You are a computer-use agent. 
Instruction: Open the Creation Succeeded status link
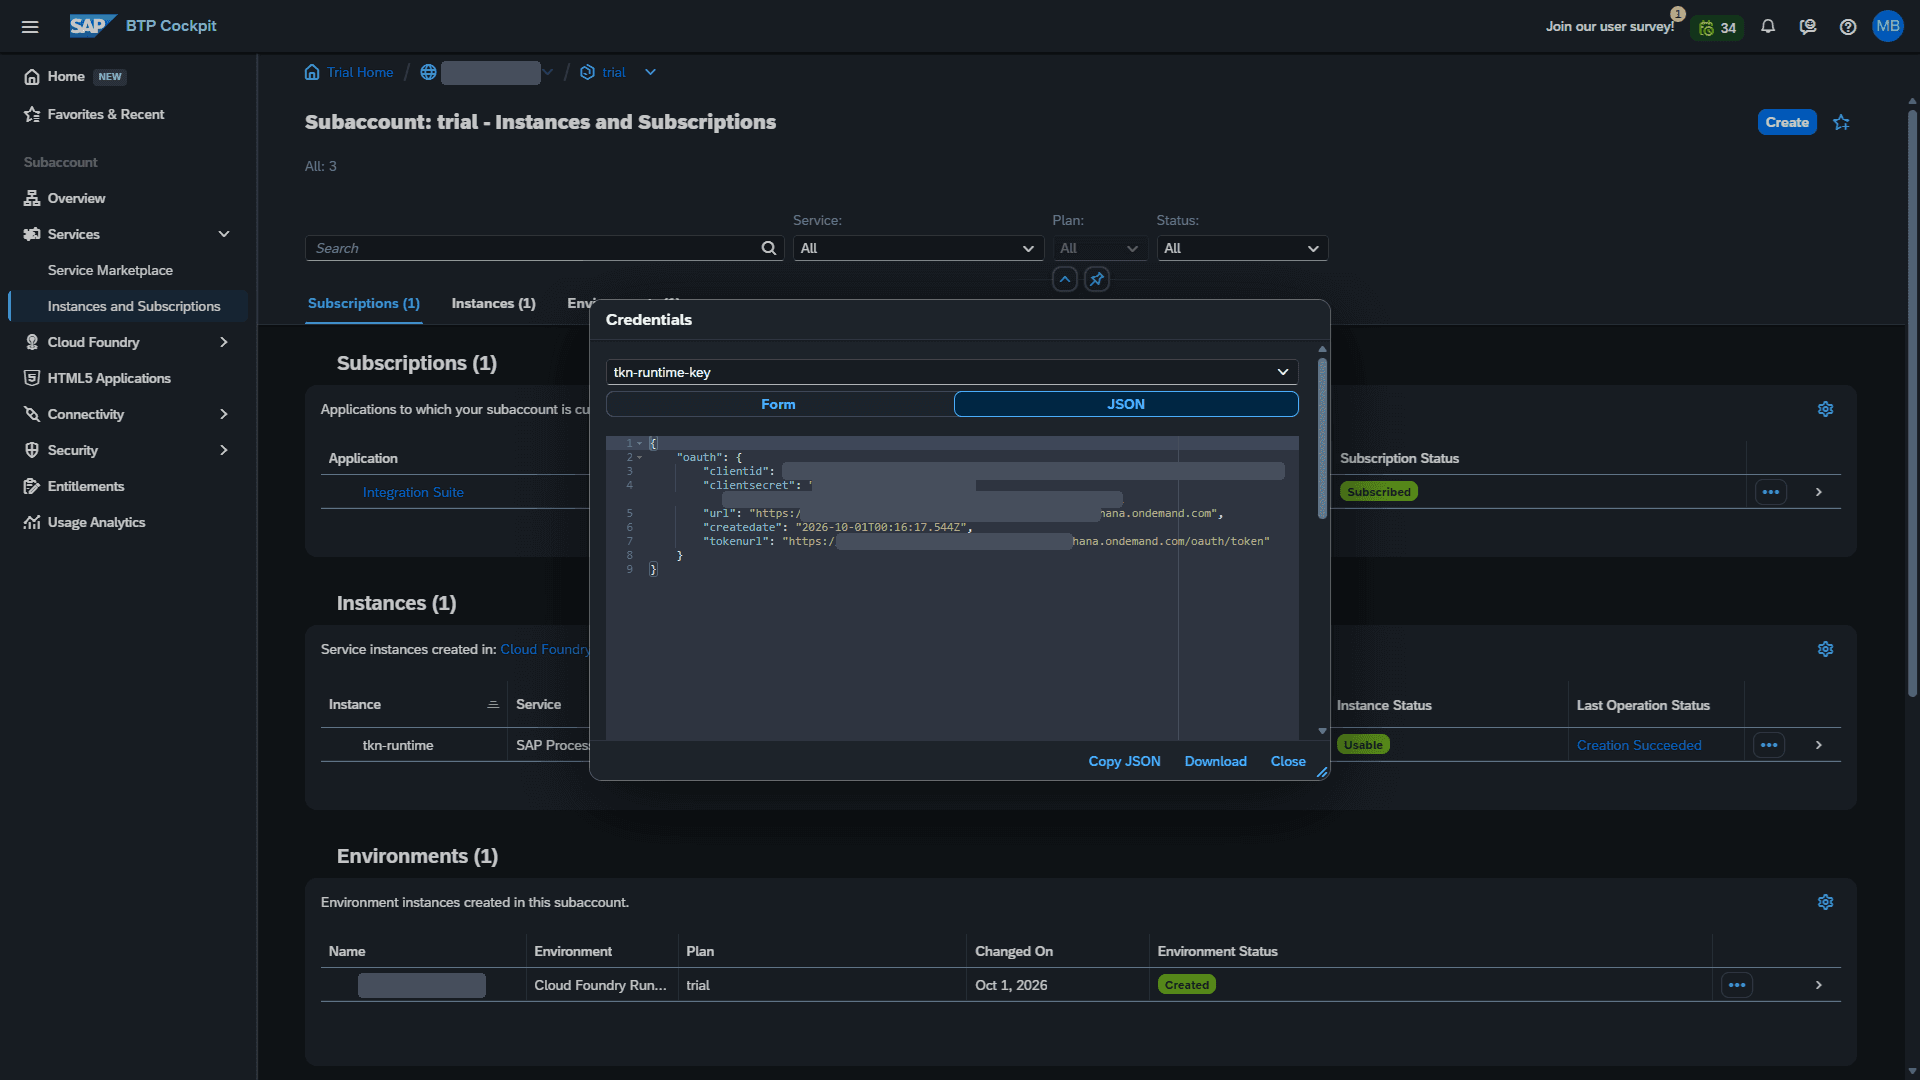pos(1639,745)
